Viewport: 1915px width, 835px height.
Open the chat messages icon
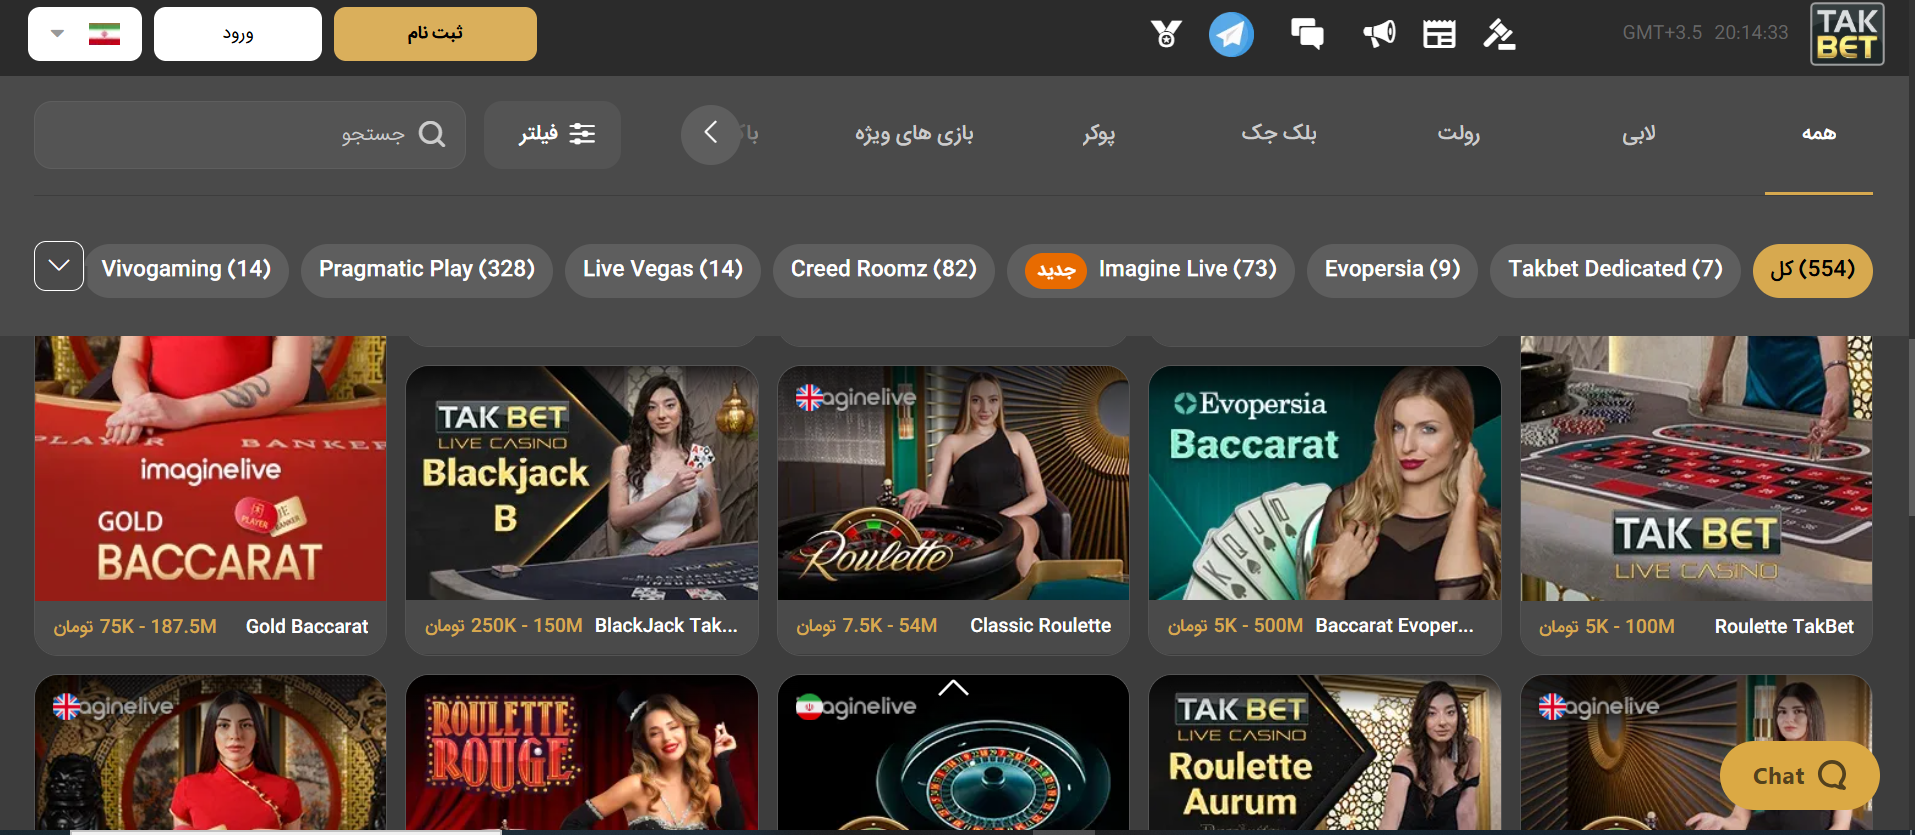tap(1307, 34)
